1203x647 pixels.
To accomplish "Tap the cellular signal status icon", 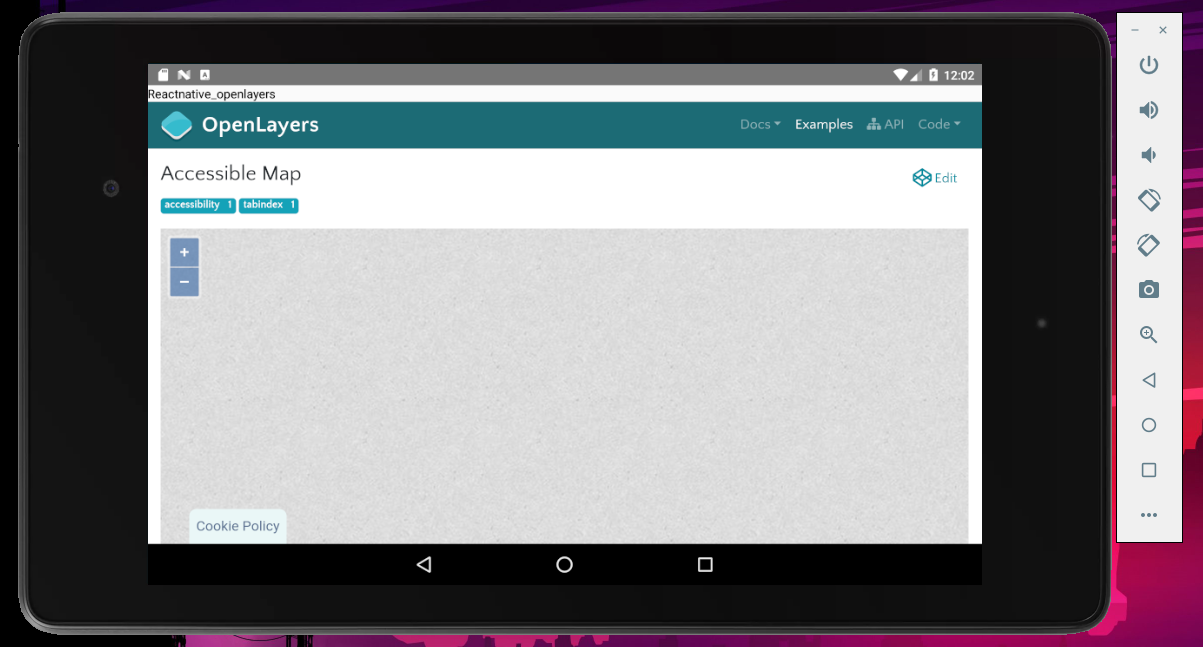I will pyautogui.click(x=918, y=75).
